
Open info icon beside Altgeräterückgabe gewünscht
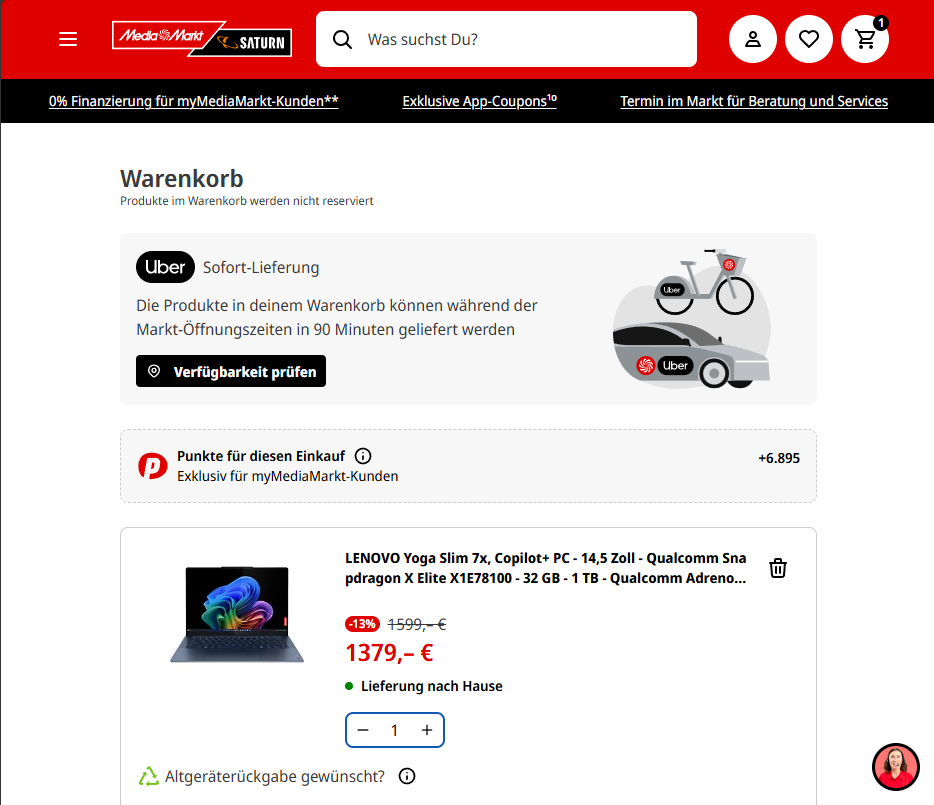[x=407, y=776]
